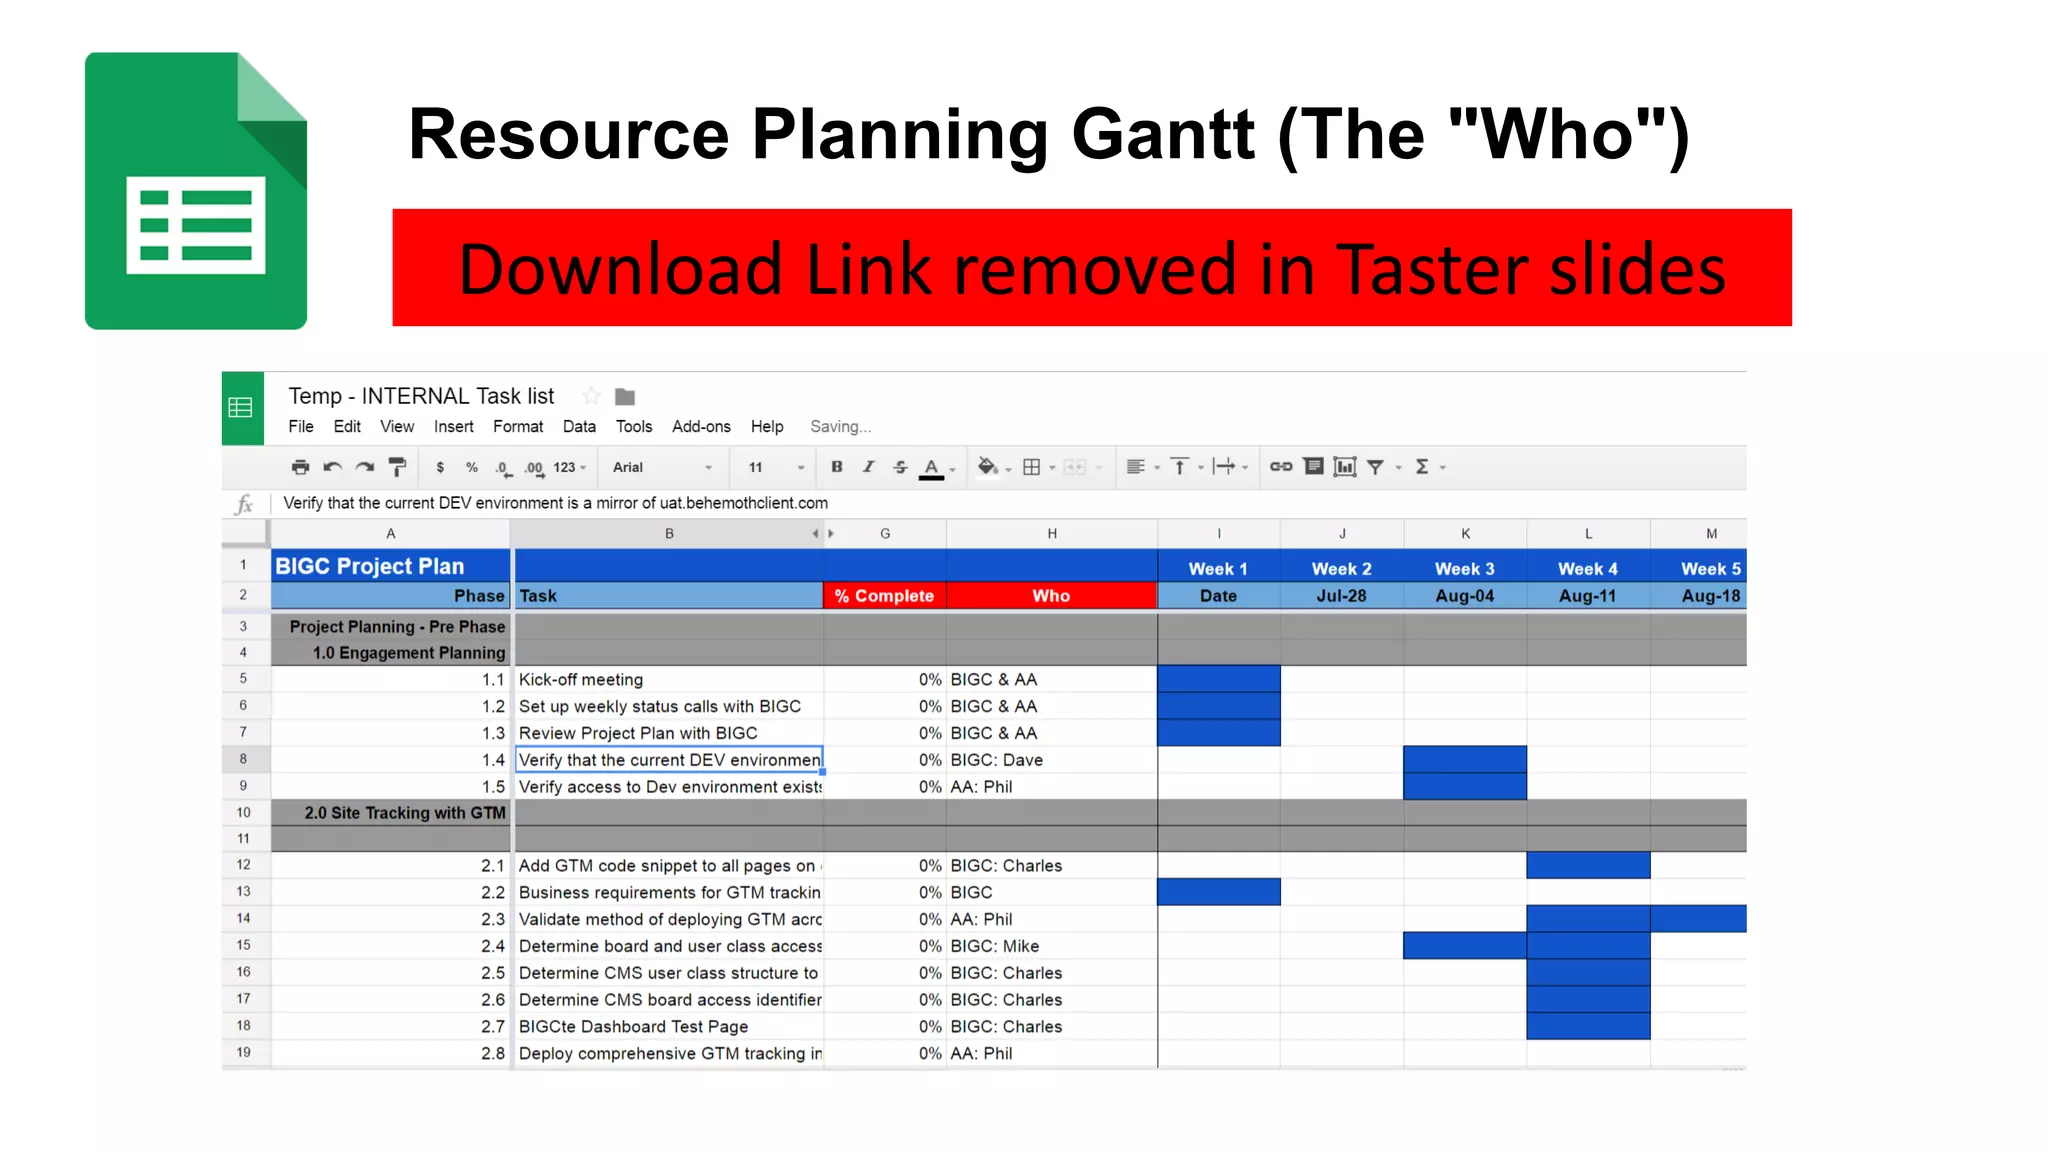Open the Borders menu
2048x1152 pixels.
[x=1039, y=467]
